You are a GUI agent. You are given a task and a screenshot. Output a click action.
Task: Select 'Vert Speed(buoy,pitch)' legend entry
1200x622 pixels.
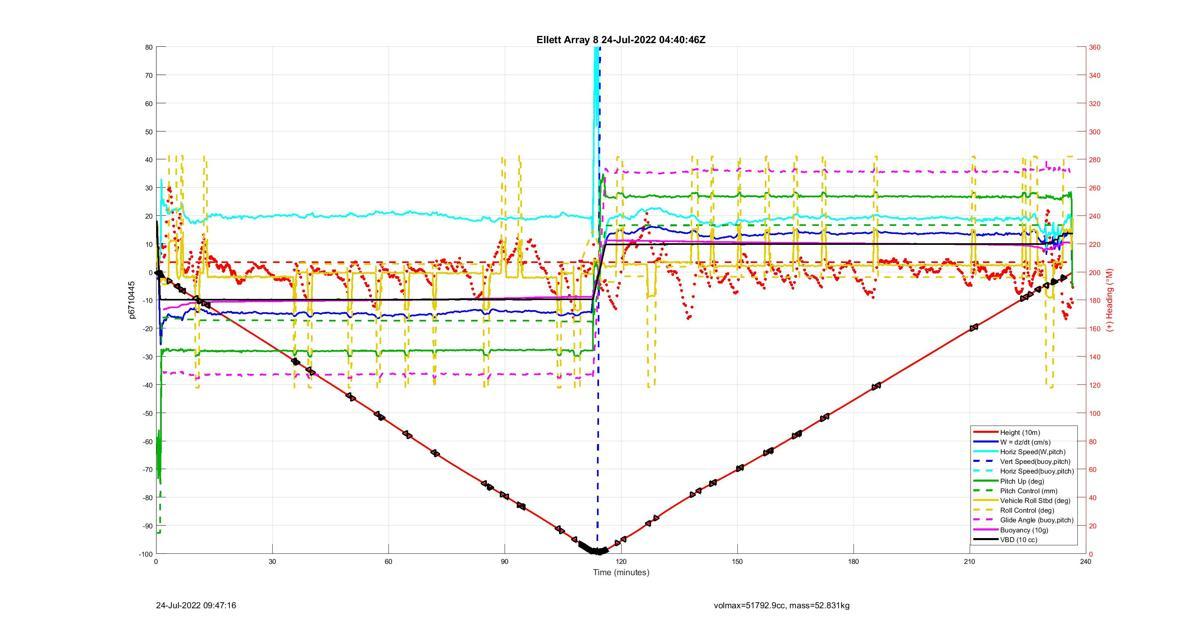click(1036, 461)
